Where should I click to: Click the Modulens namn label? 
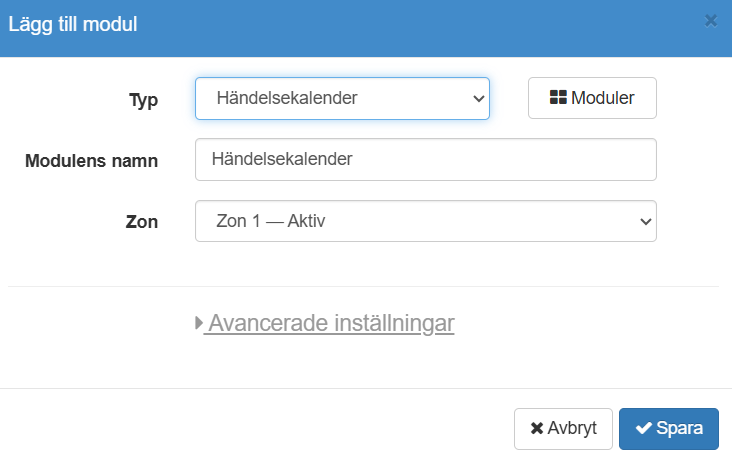[91, 160]
